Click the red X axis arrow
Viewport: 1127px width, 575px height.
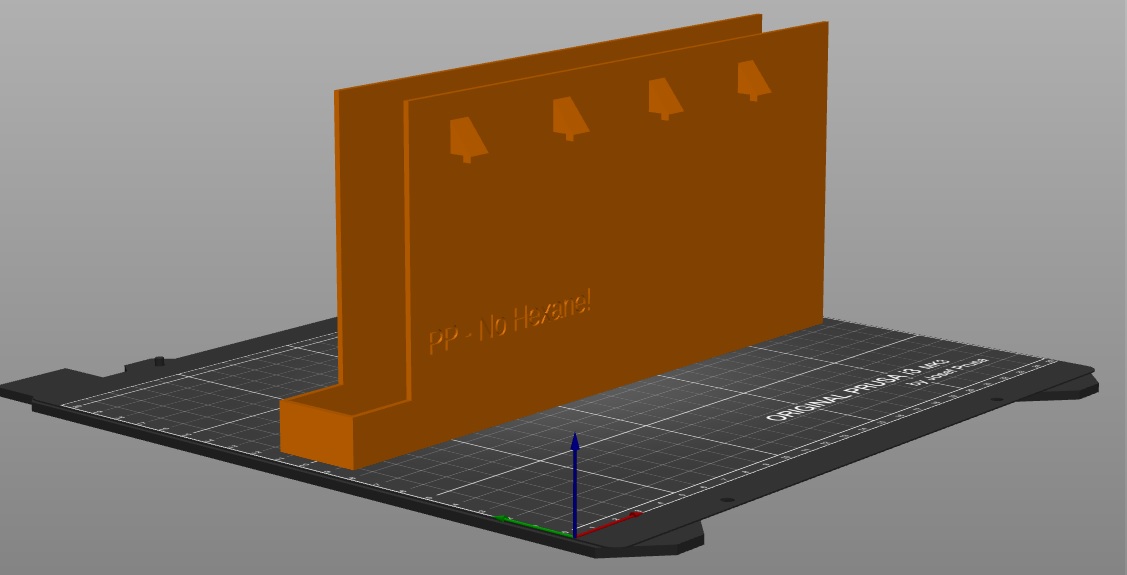pyautogui.click(x=608, y=525)
